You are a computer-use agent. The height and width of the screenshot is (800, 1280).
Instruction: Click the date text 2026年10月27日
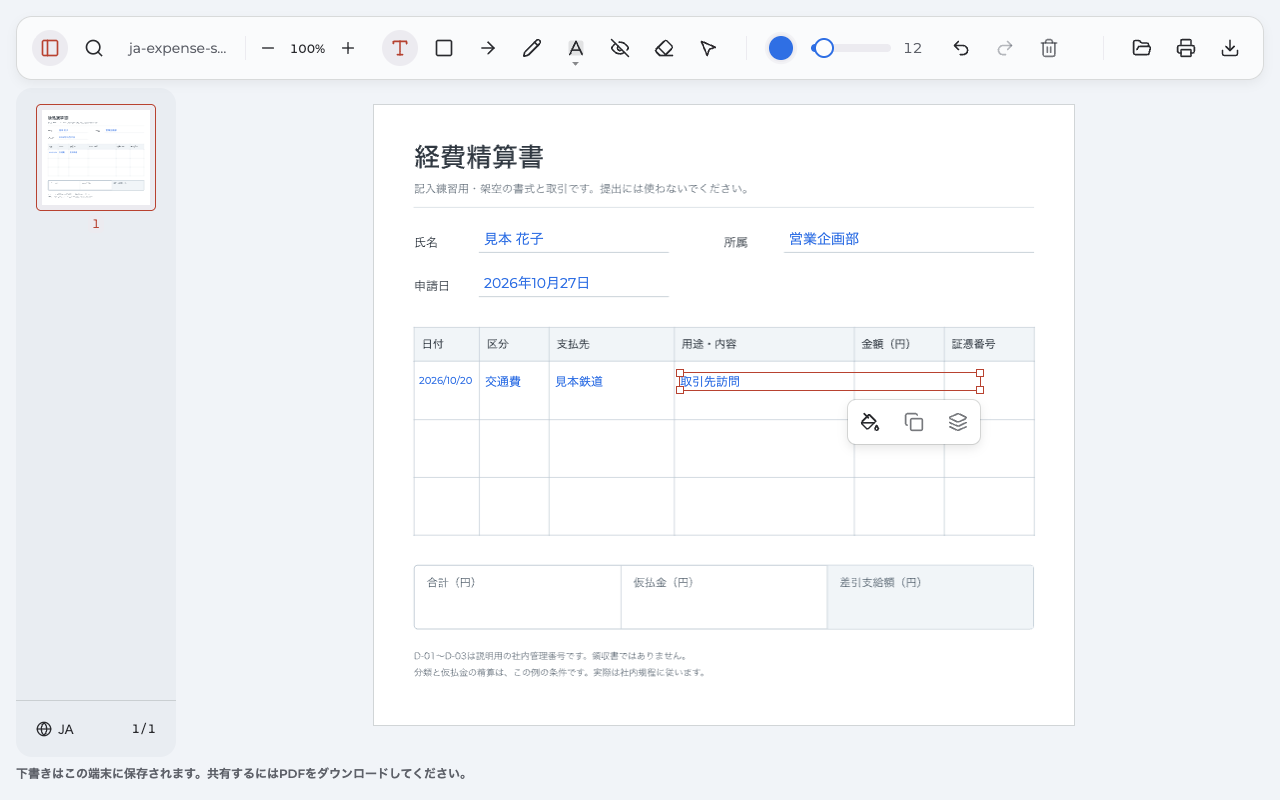(537, 283)
